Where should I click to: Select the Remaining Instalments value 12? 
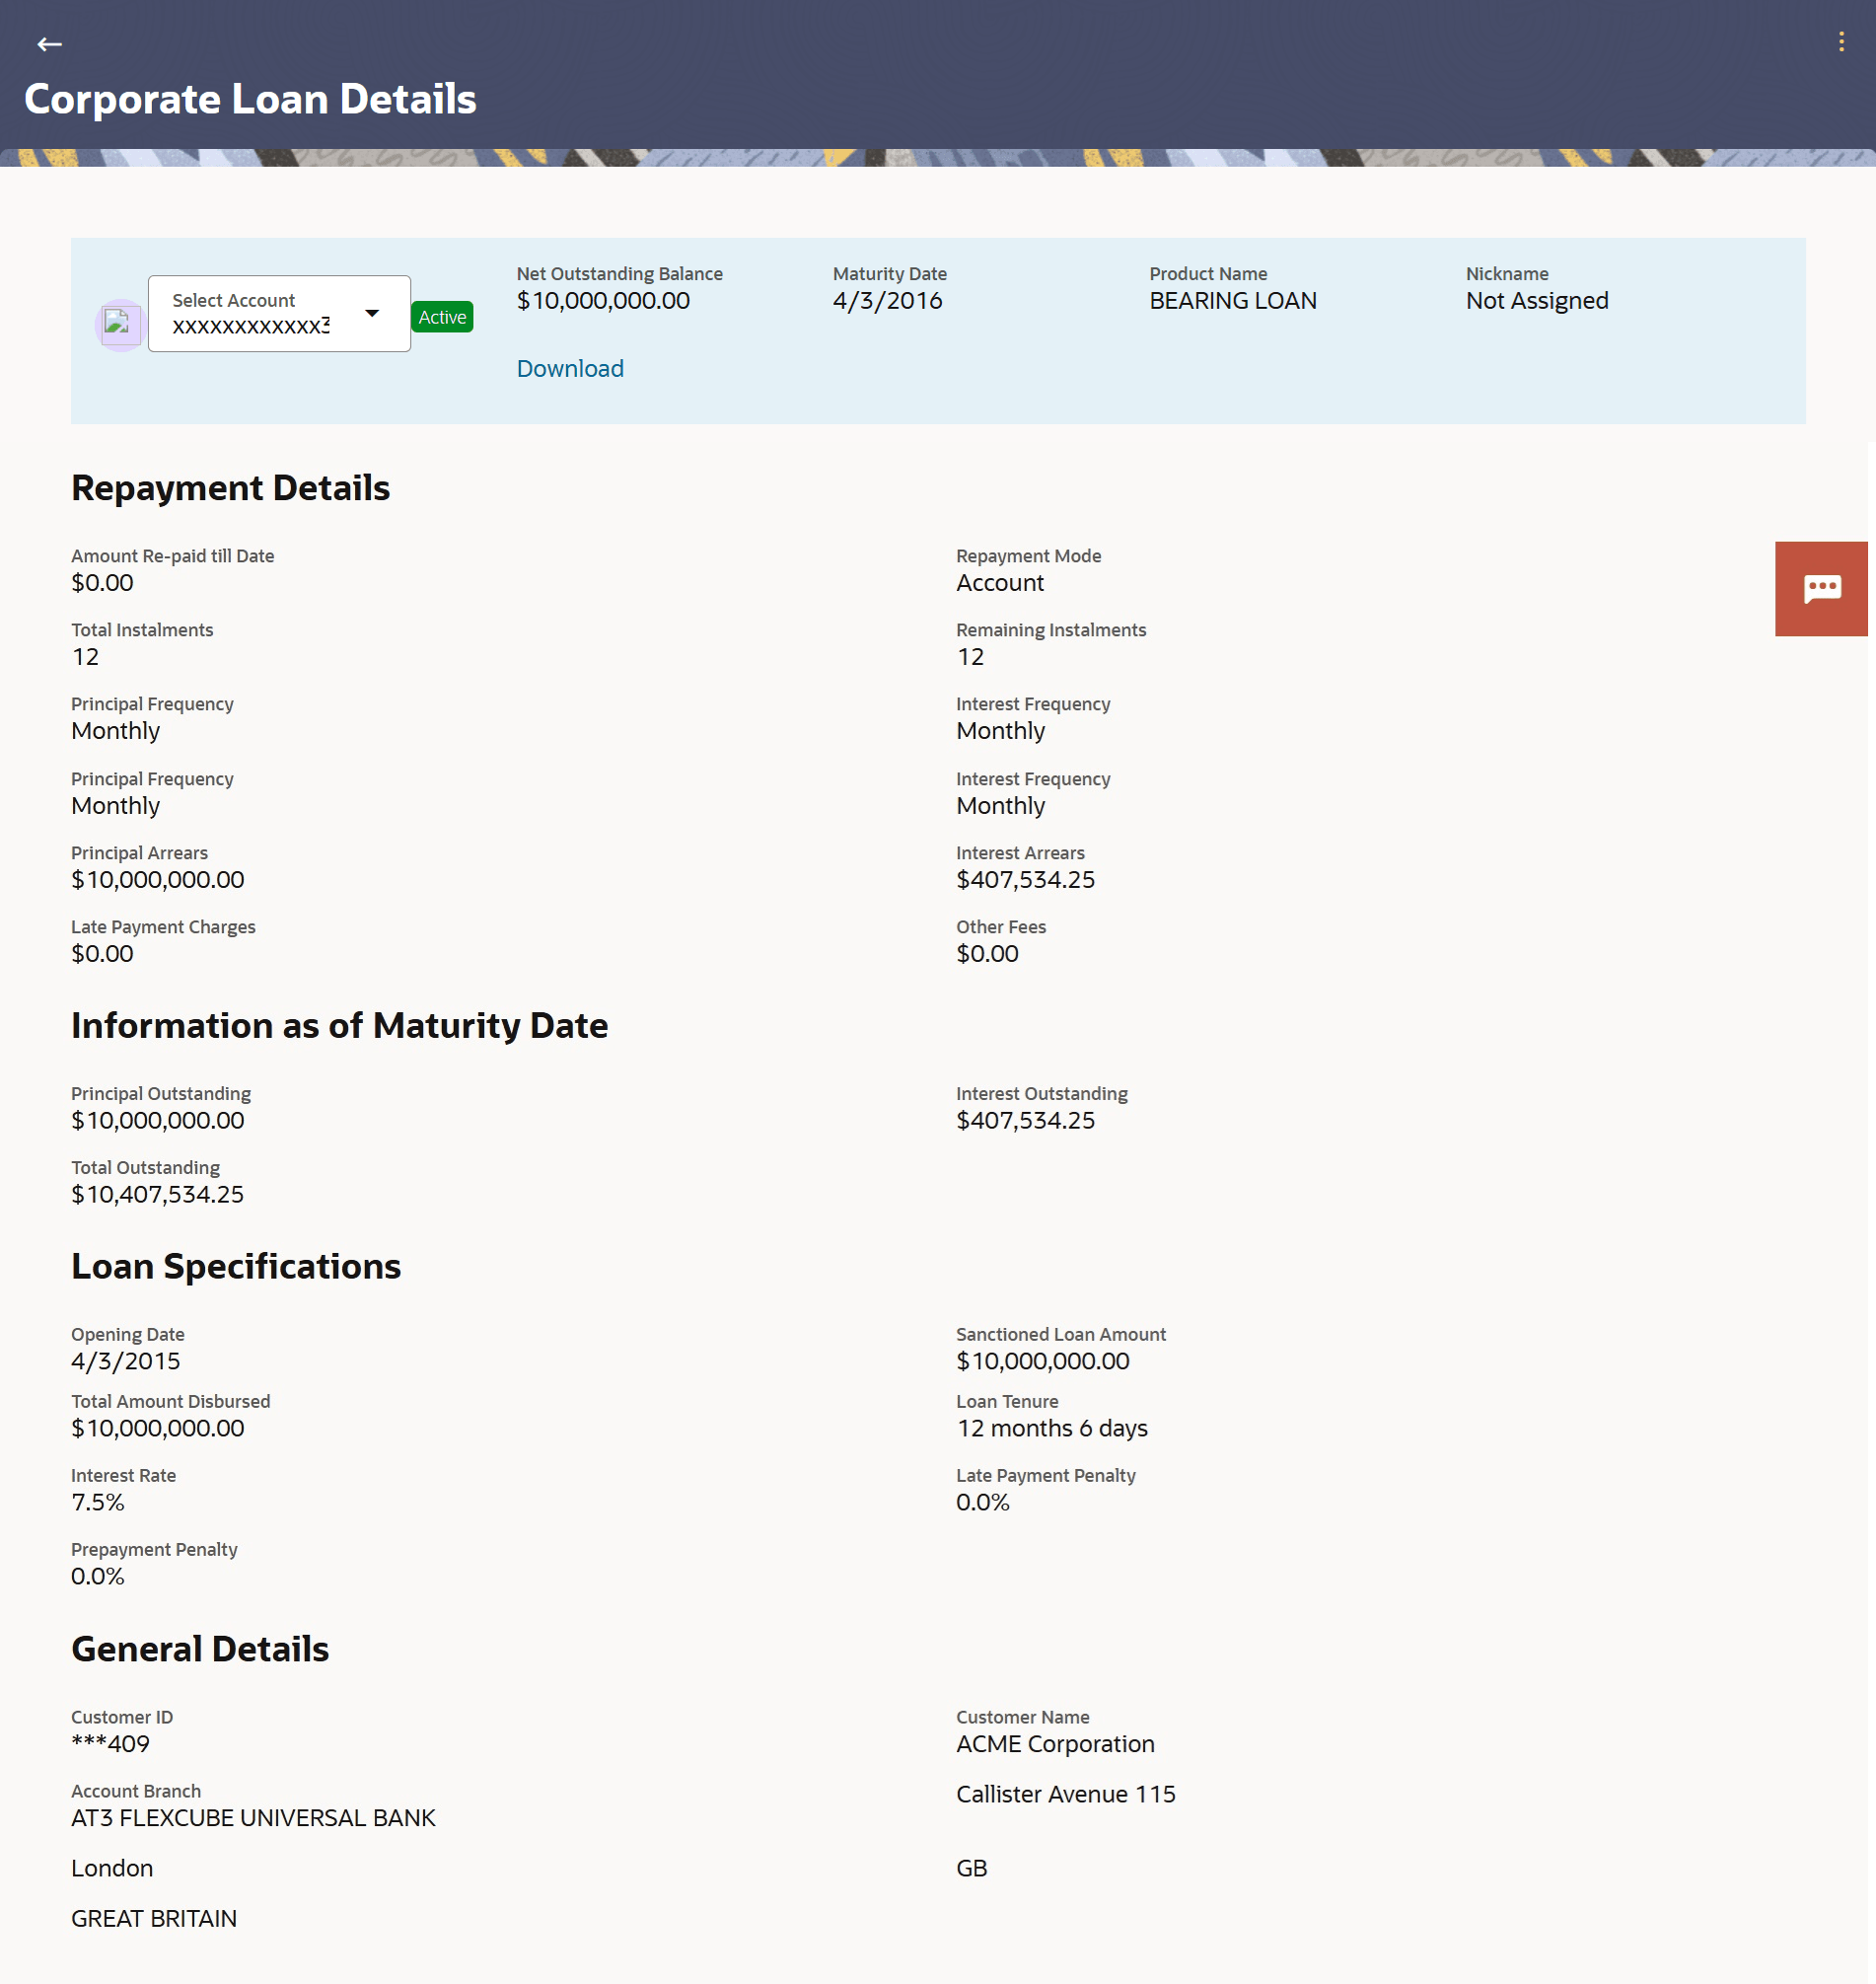pos(970,657)
